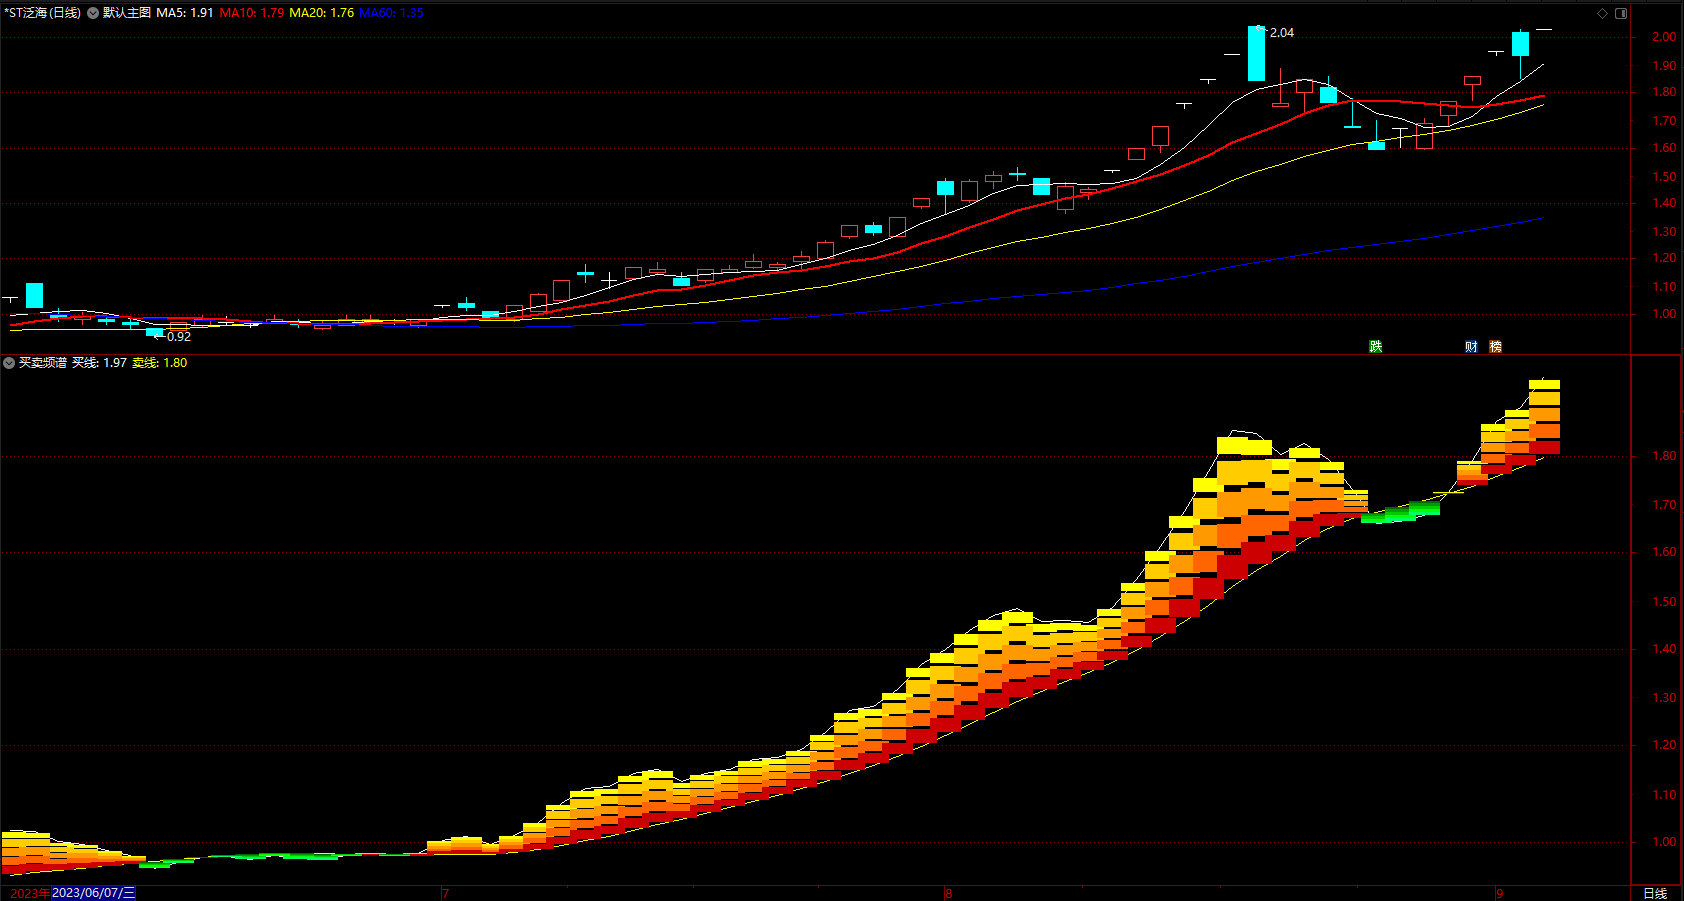Toggle the side panel icon at top right
Viewport: 1684px width, 901px height.
click(x=1621, y=13)
